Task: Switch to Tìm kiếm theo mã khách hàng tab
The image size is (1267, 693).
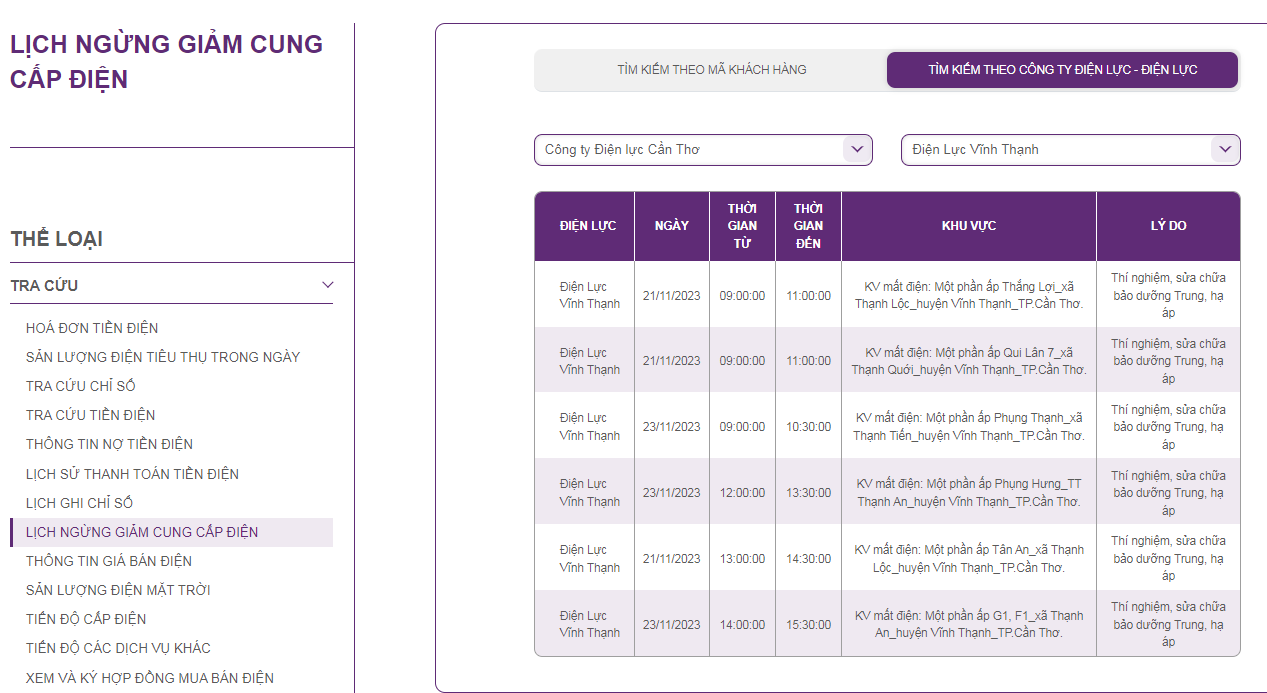Action: 712,70
